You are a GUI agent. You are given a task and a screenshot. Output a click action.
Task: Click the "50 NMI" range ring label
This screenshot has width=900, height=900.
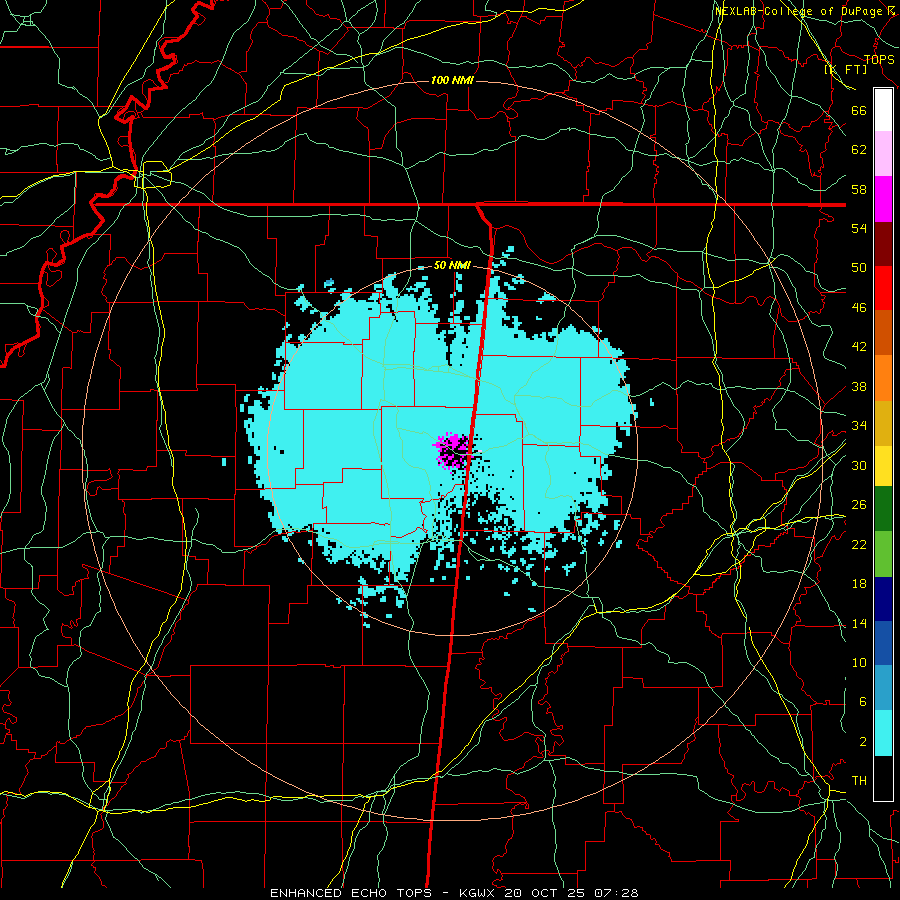tap(452, 265)
